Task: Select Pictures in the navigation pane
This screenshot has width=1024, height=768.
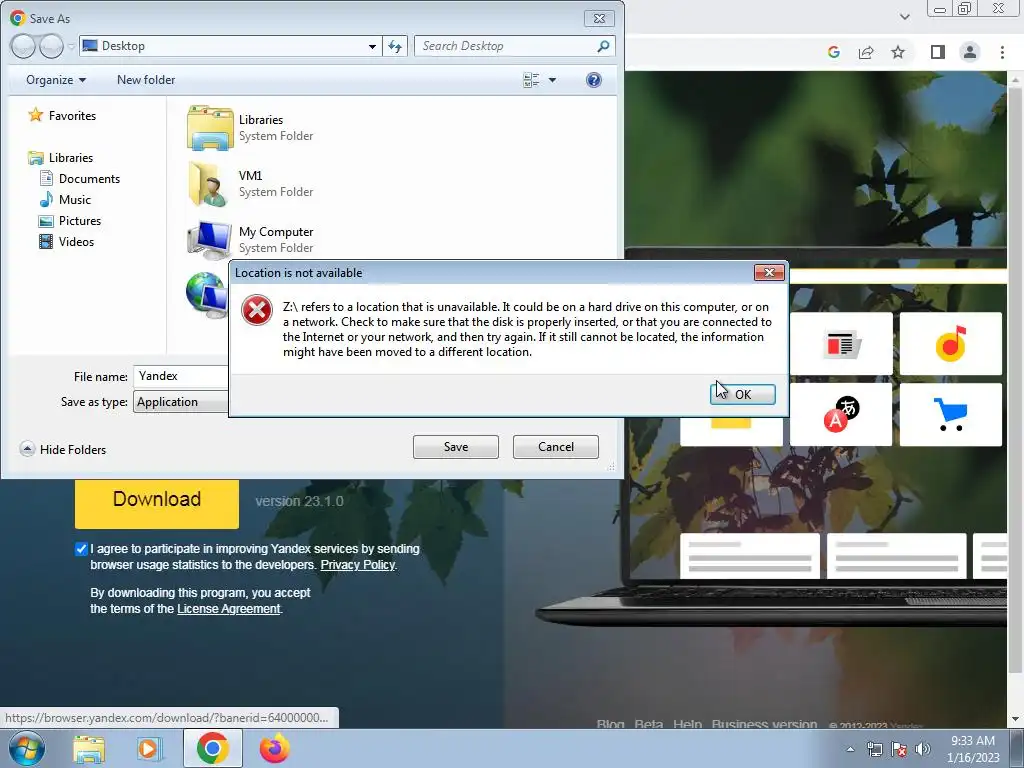Action: coord(70,221)
